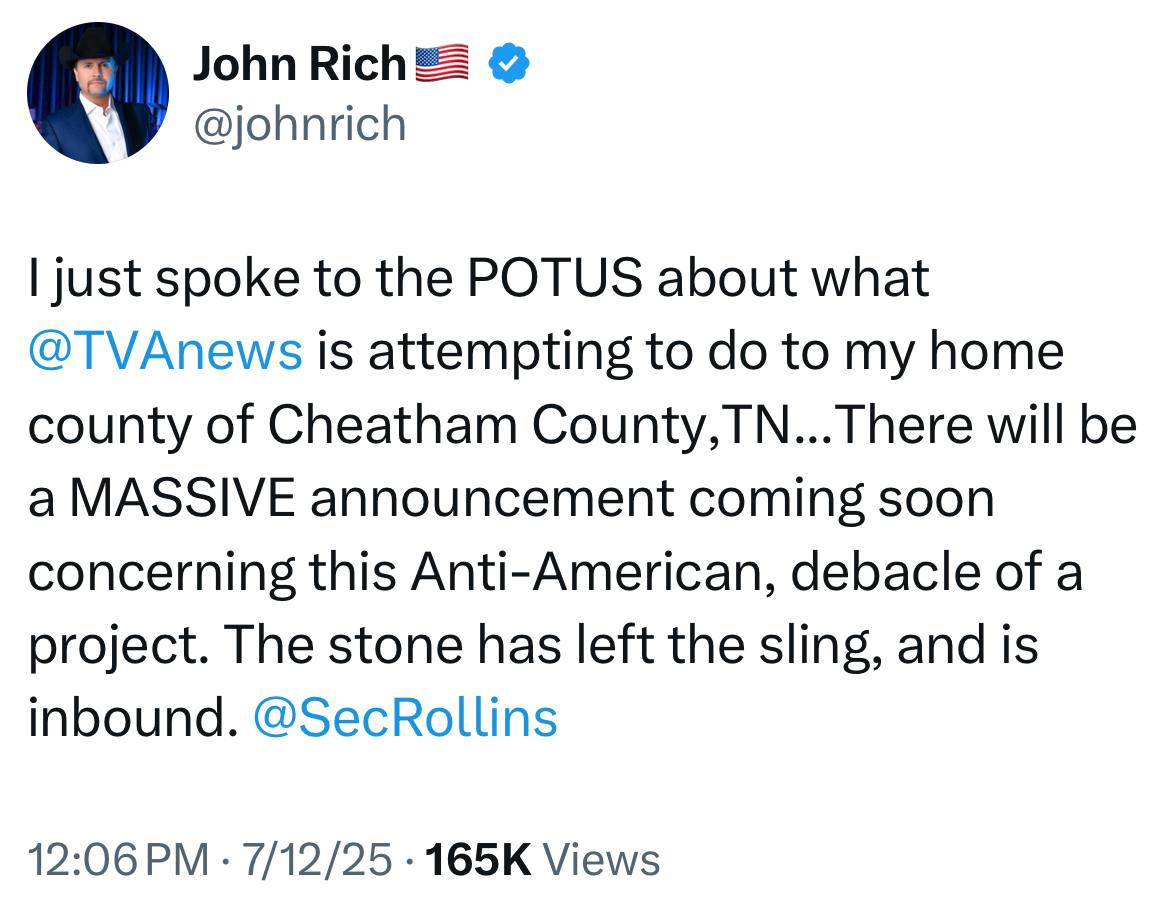This screenshot has height=902, width=1170.
Task: Click the blue verified checkmark badge
Action: 509,63
